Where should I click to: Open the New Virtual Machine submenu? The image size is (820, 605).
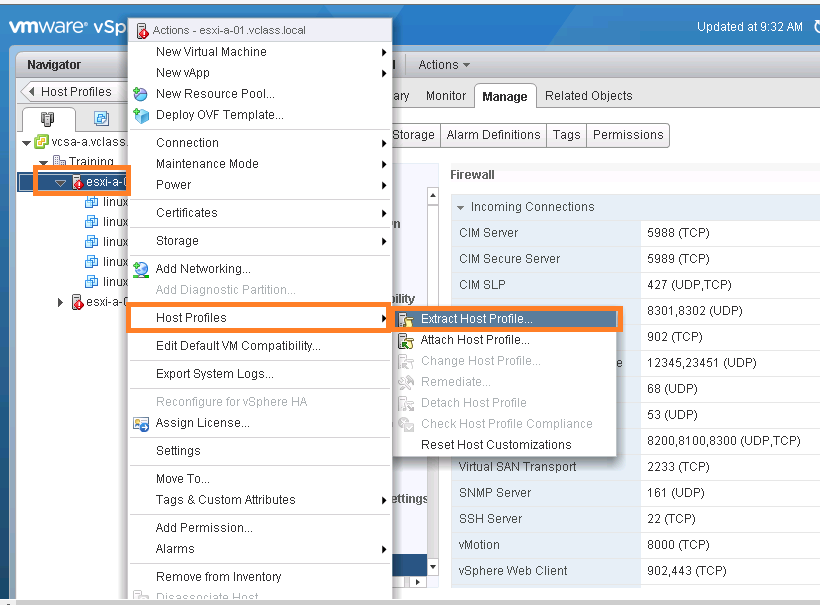(260, 52)
